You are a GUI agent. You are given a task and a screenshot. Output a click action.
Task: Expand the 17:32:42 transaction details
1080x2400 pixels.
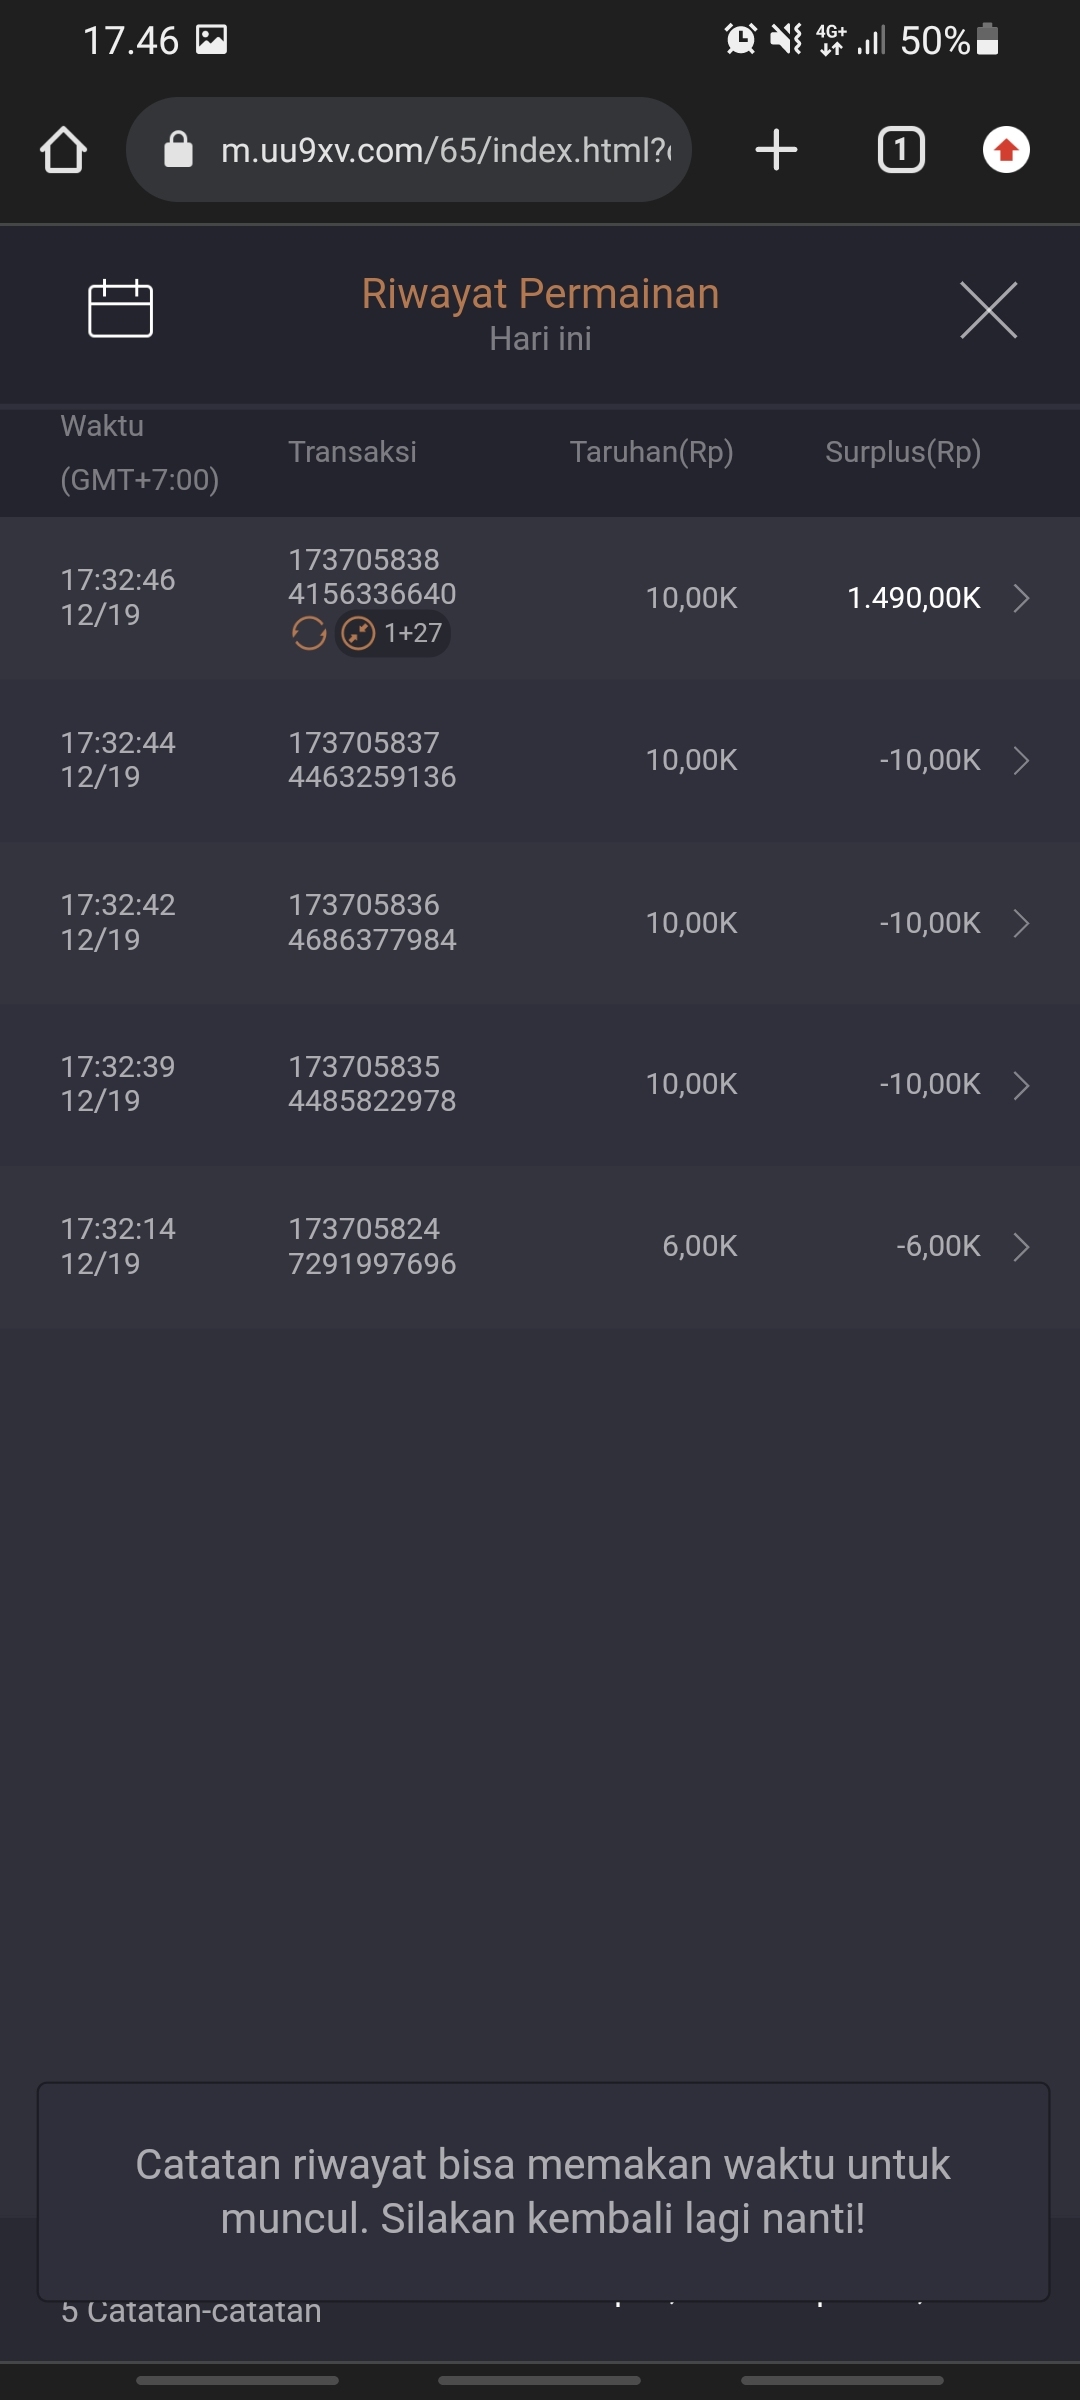1021,923
